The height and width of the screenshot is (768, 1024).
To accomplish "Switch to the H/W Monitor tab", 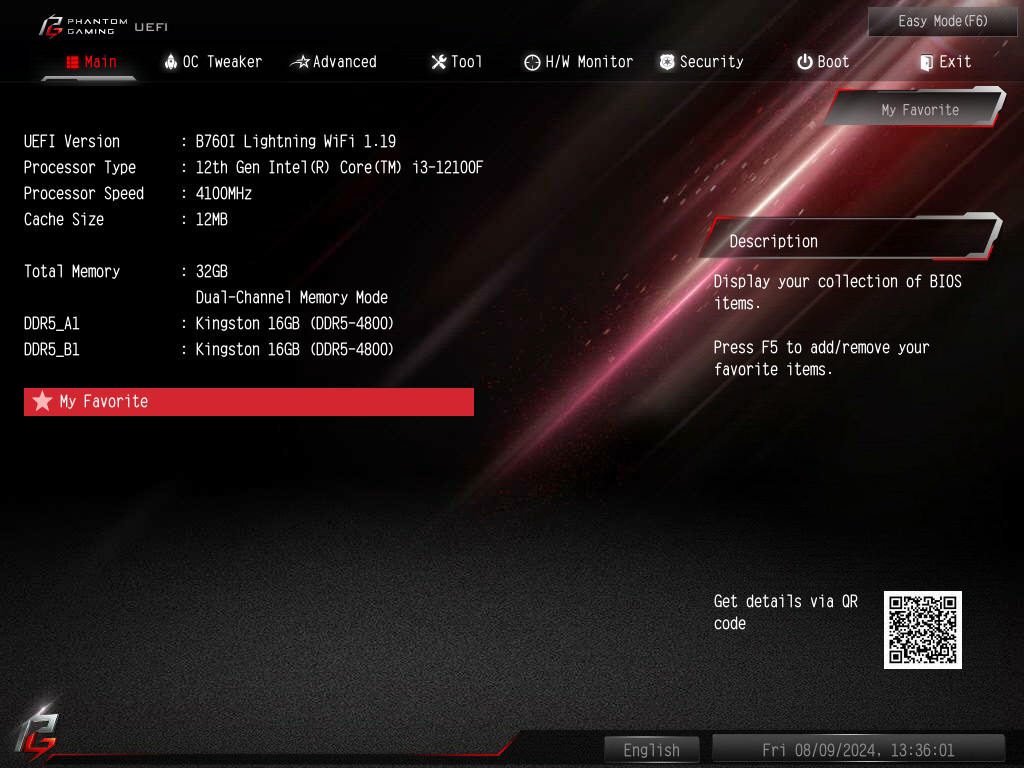I will pos(579,62).
